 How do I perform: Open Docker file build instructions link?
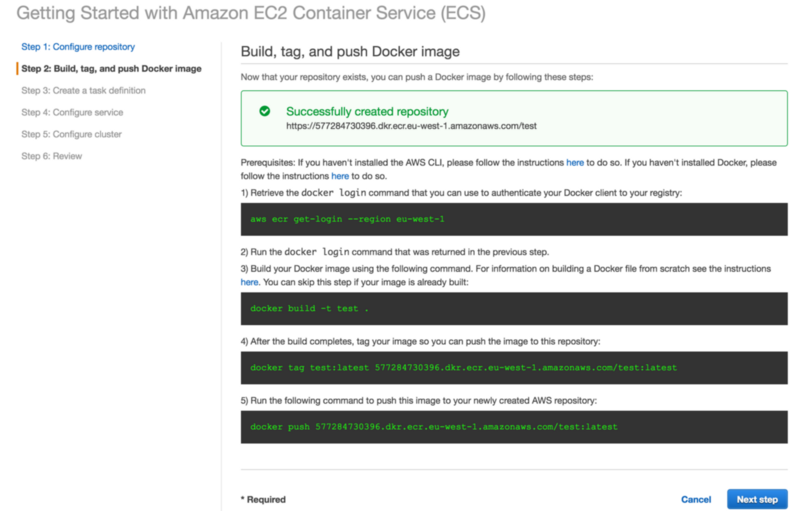coord(249,282)
